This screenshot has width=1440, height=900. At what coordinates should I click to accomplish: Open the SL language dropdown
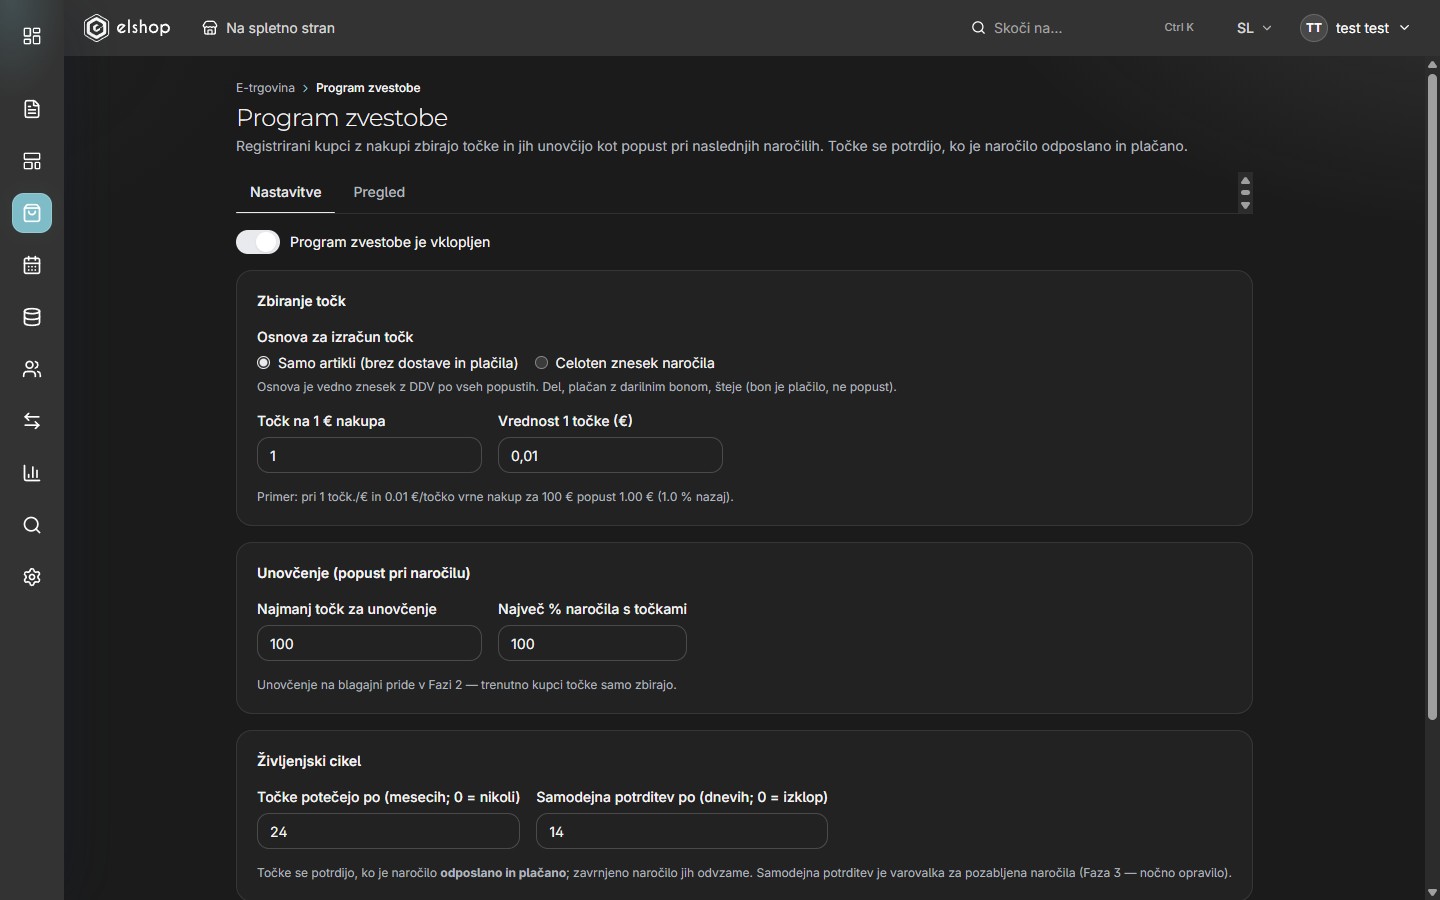[x=1254, y=28]
